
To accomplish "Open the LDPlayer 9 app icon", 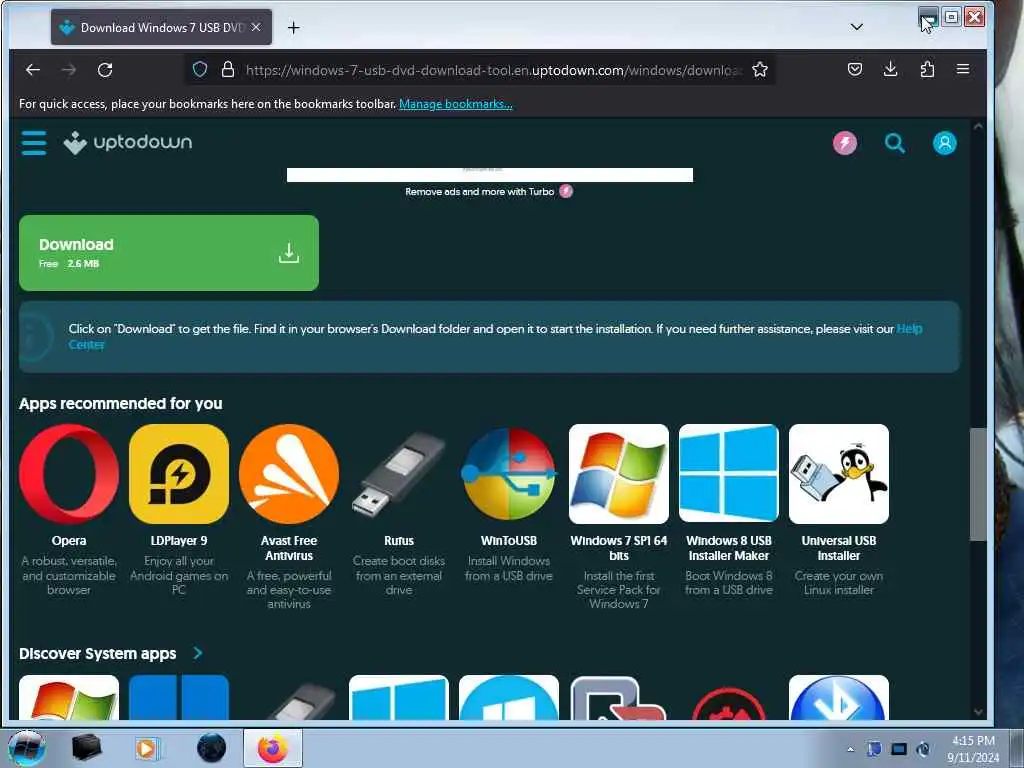I will 179,474.
